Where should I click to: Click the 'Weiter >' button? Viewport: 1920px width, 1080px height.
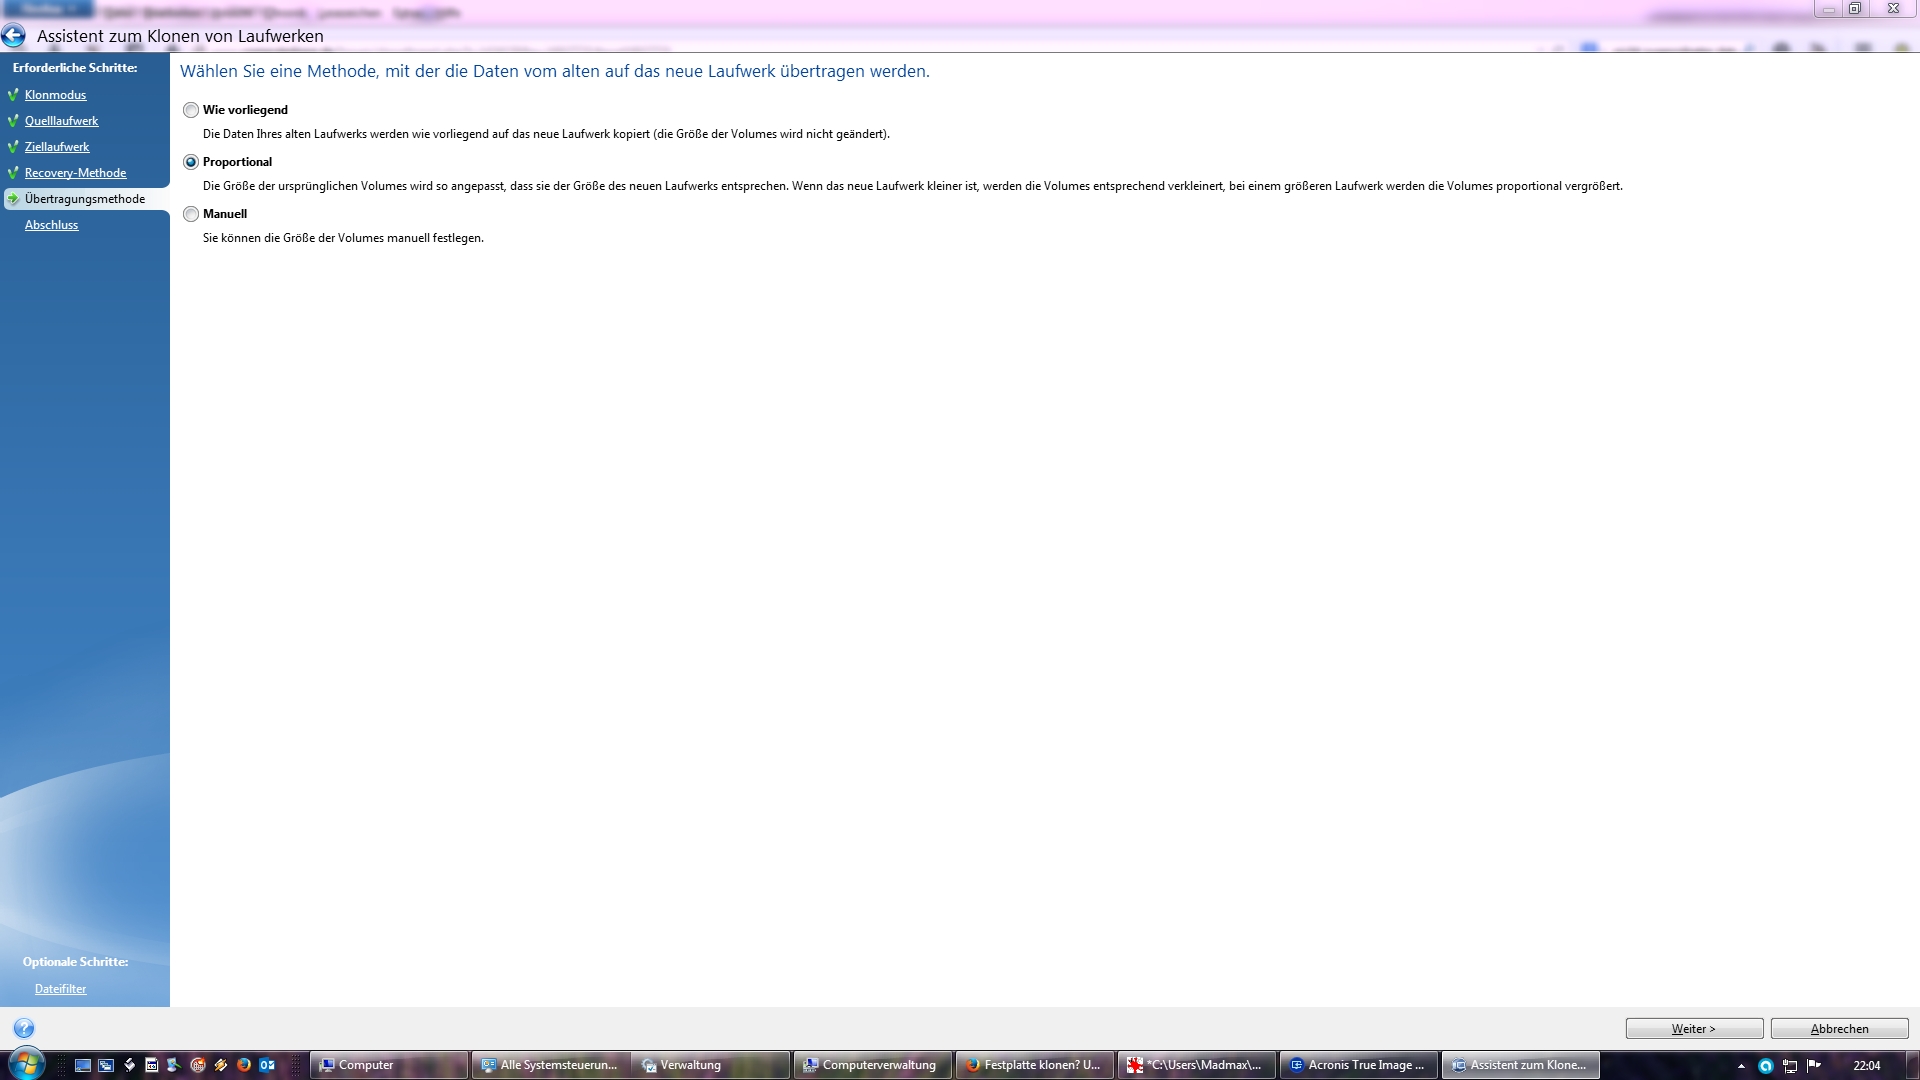(1694, 1028)
